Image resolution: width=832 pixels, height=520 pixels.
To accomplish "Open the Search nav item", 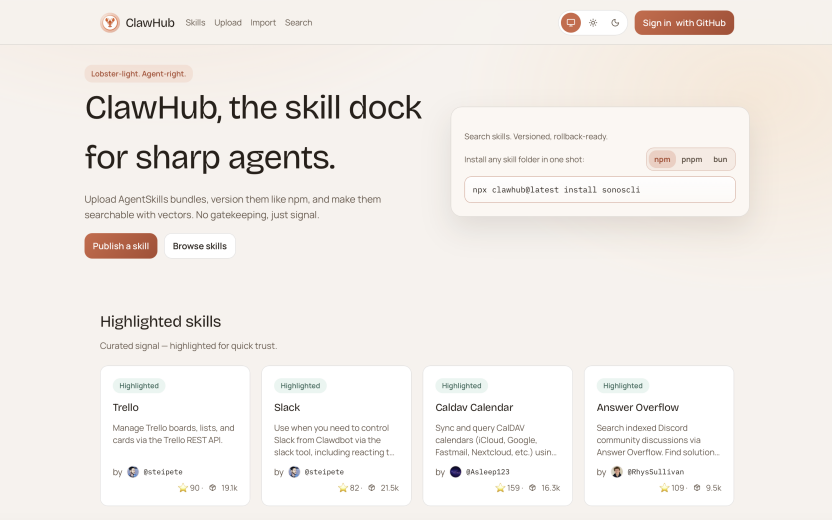I will (298, 23).
